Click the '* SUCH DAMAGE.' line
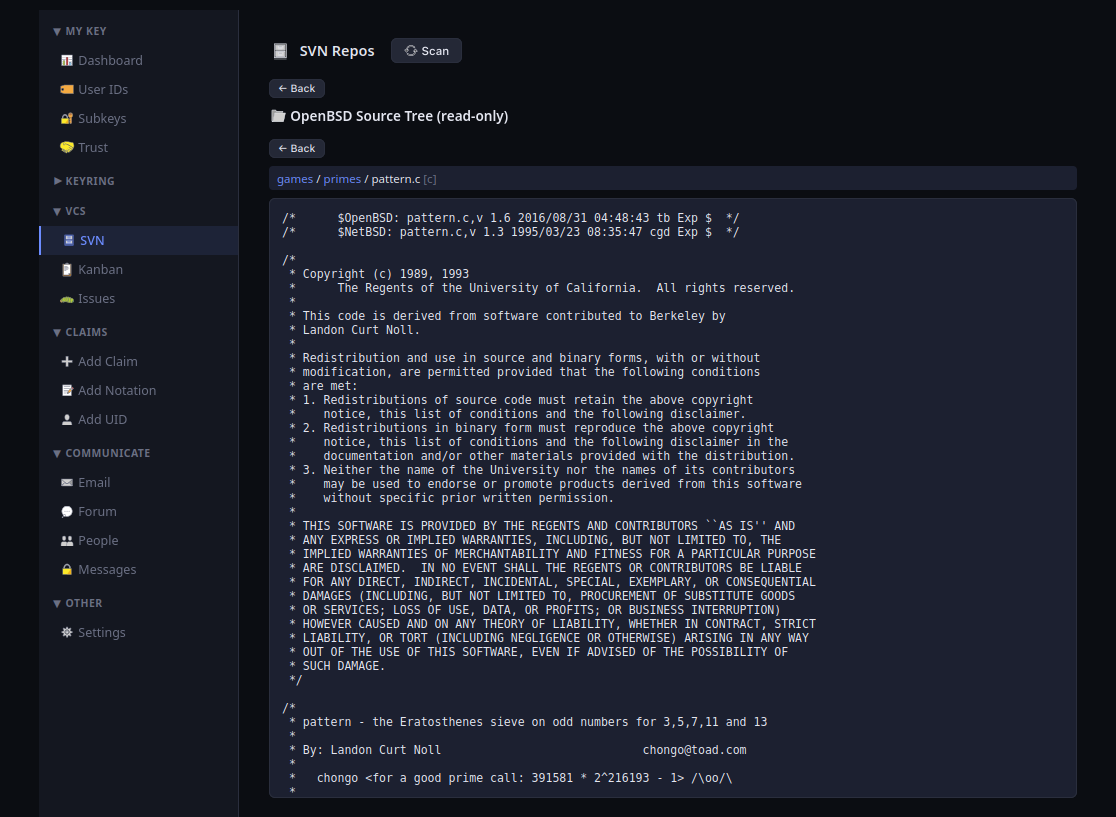1116x817 pixels. [x=337, y=666]
